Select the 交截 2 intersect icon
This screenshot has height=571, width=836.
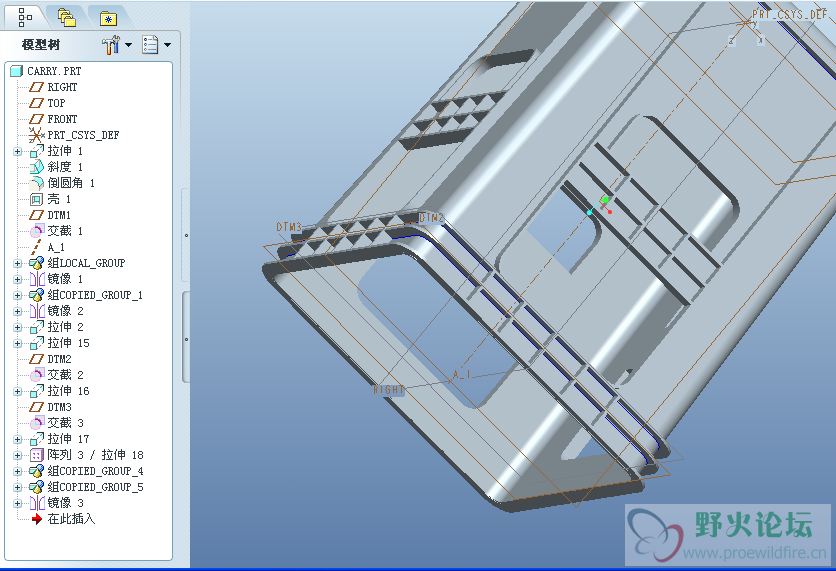(x=36, y=375)
